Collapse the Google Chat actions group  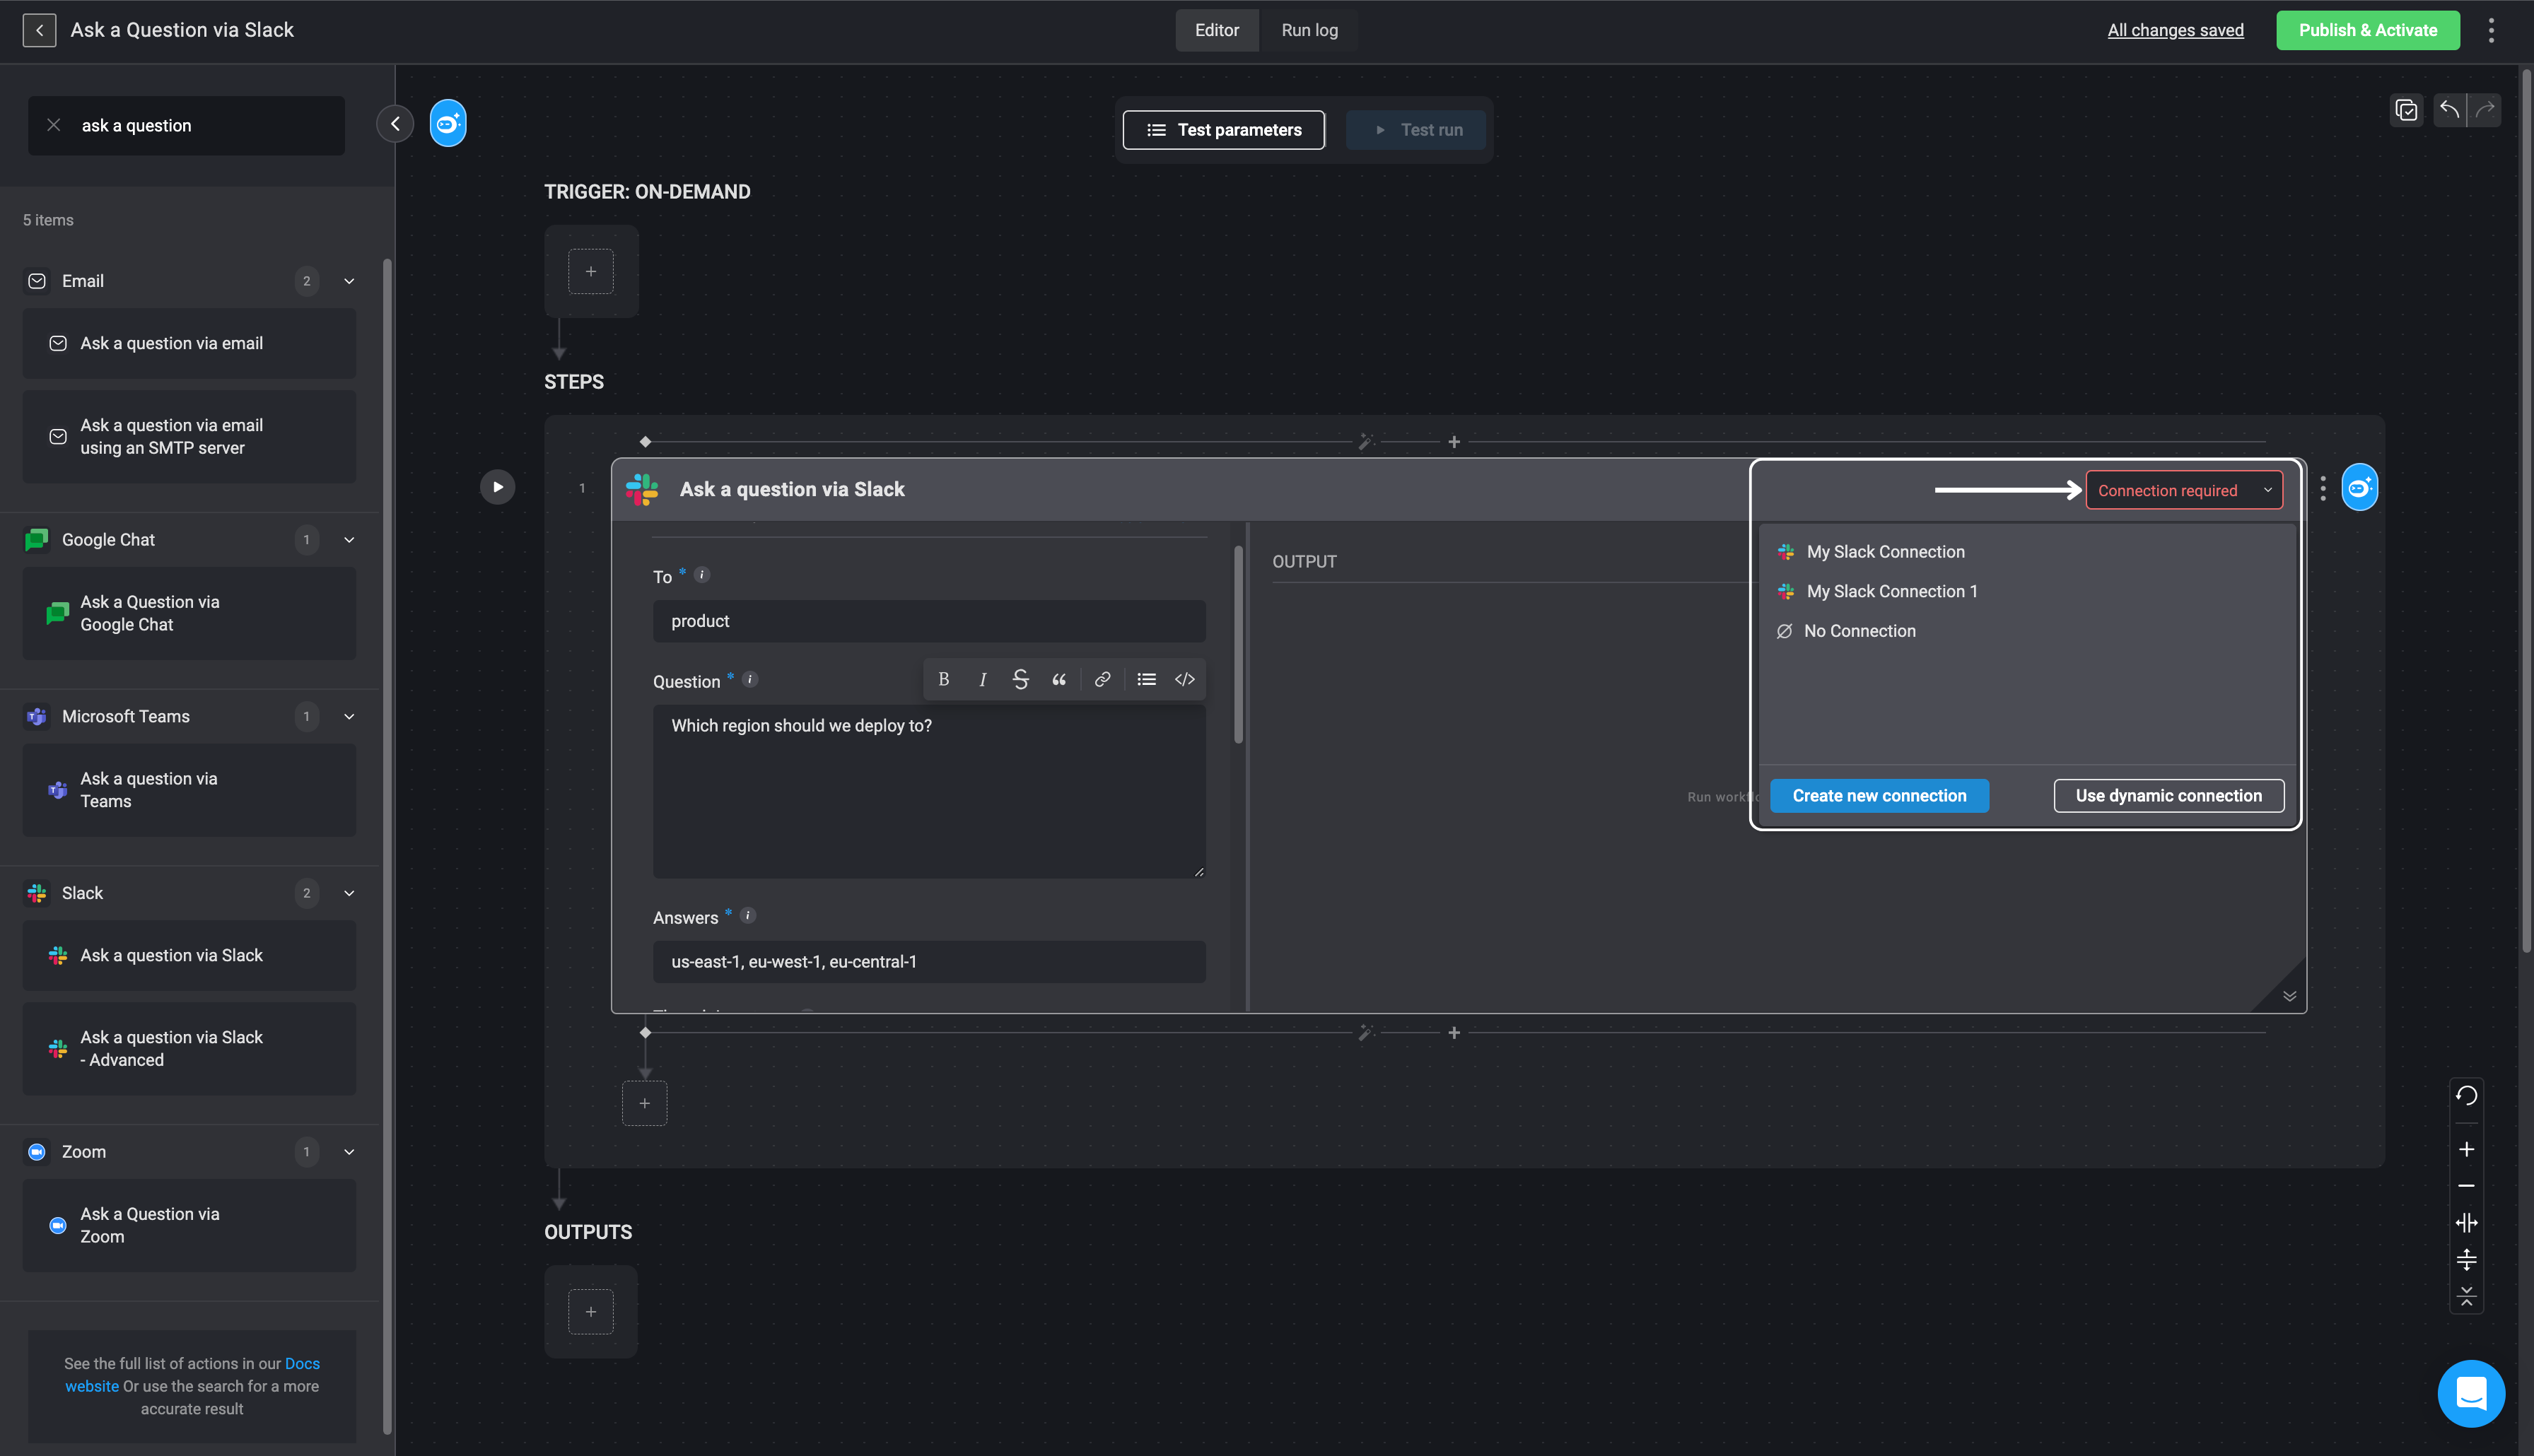tap(349, 540)
